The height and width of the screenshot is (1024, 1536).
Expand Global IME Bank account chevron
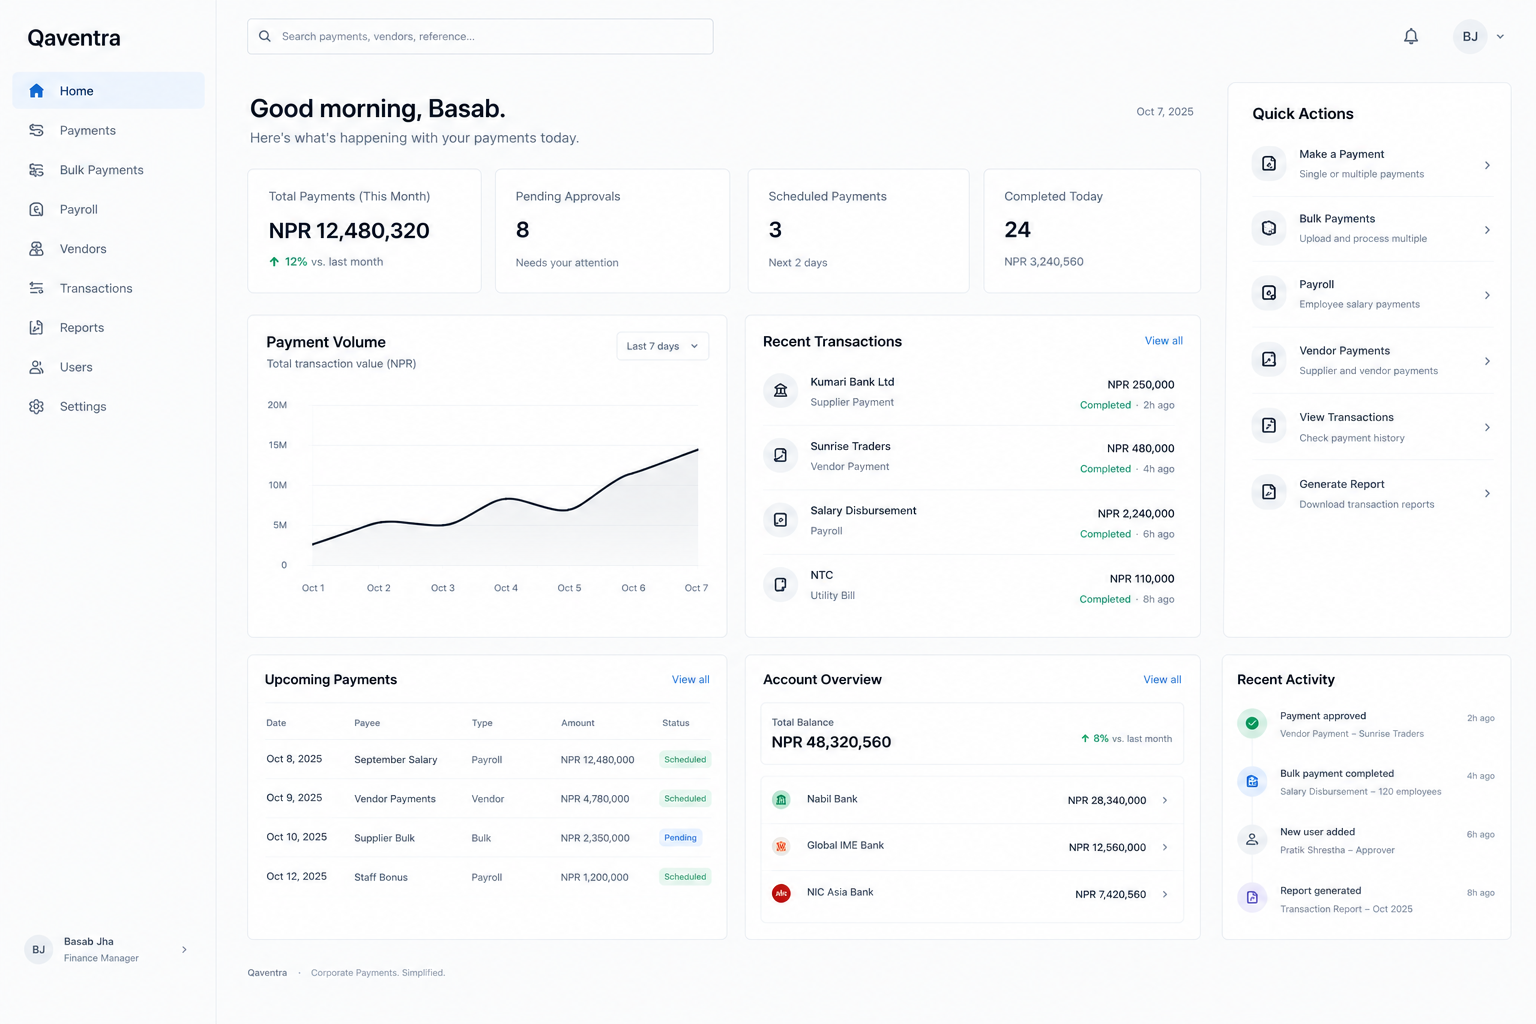coord(1165,847)
